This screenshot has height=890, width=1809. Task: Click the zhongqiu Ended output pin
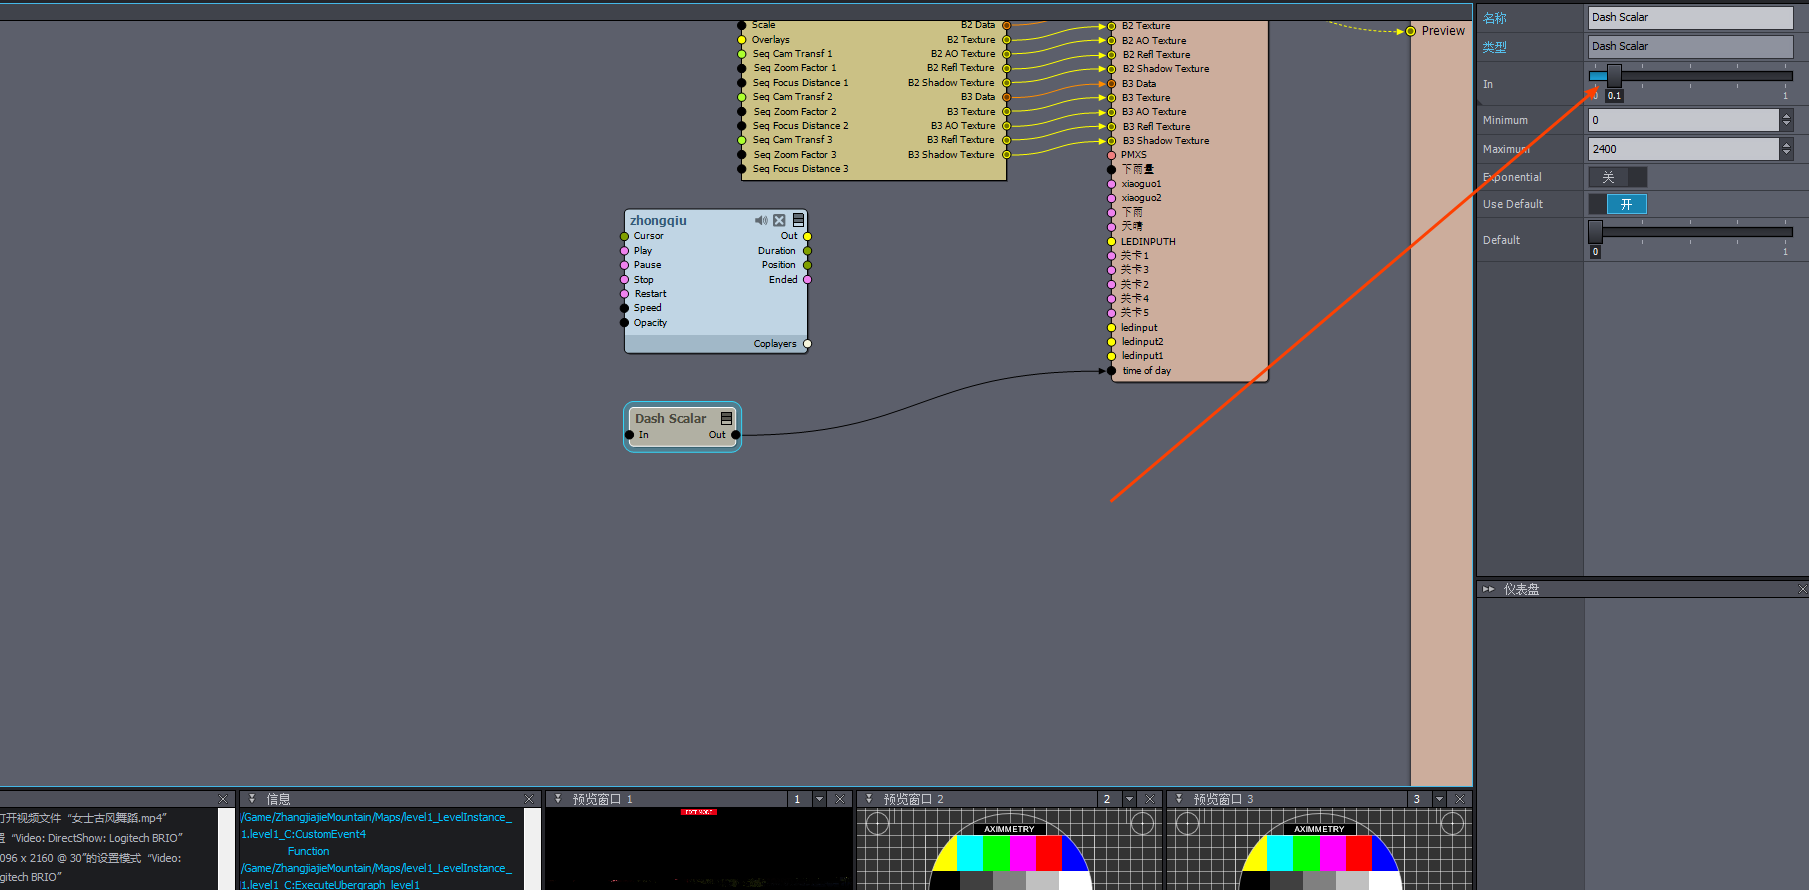807,280
